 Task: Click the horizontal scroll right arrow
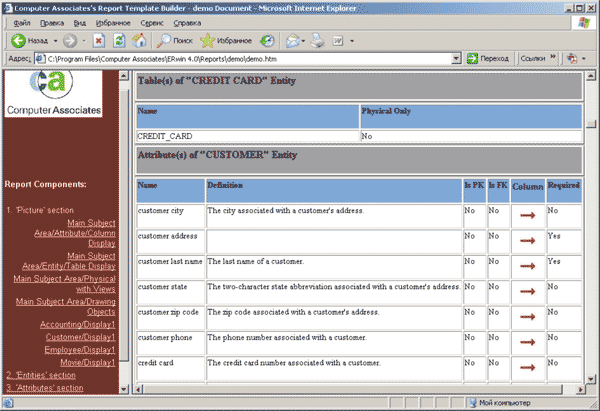click(x=581, y=390)
